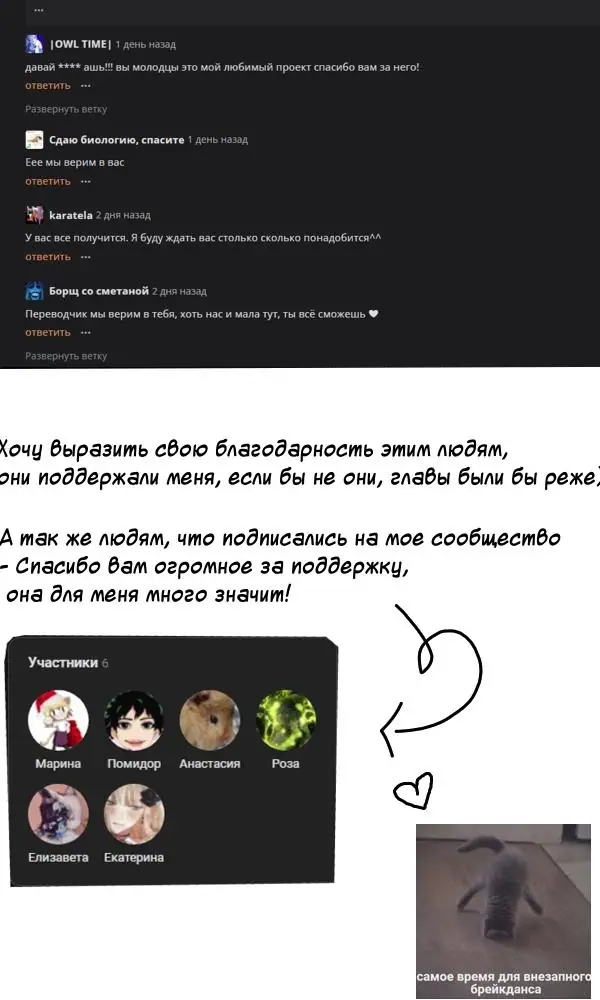Click the Сдаю биологию commenter avatar
This screenshot has width=600, height=1000.
[x=34, y=140]
